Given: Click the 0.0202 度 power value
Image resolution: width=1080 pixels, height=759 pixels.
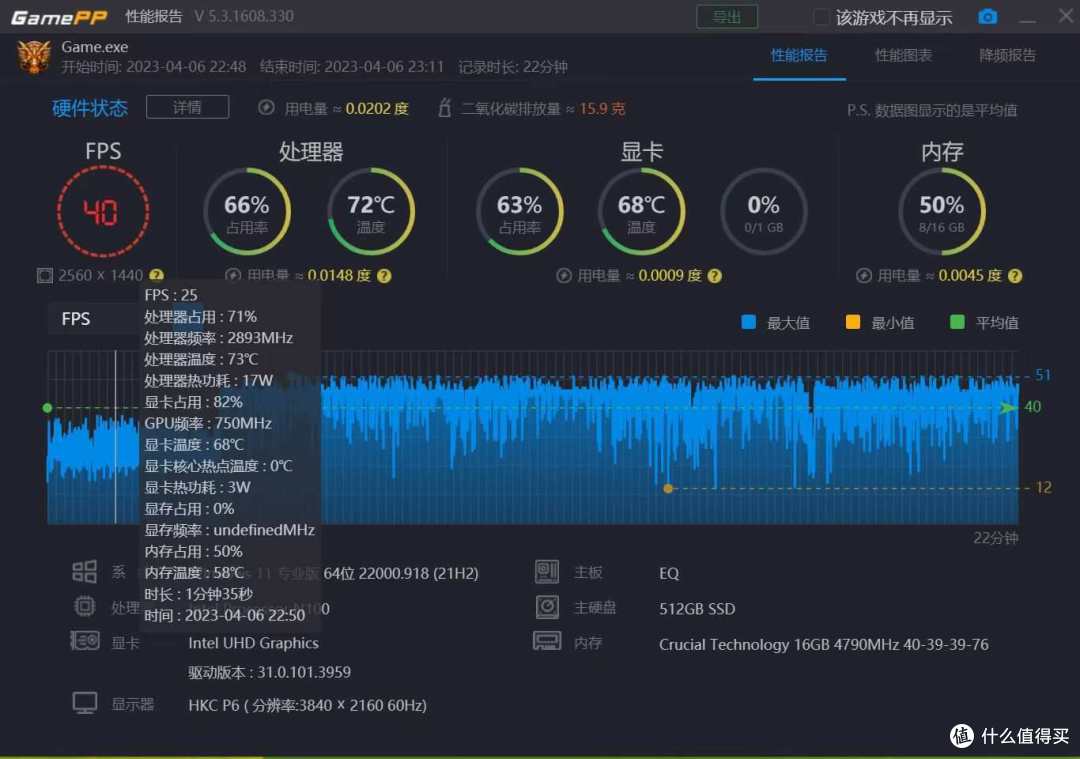Looking at the screenshot, I should [x=377, y=108].
